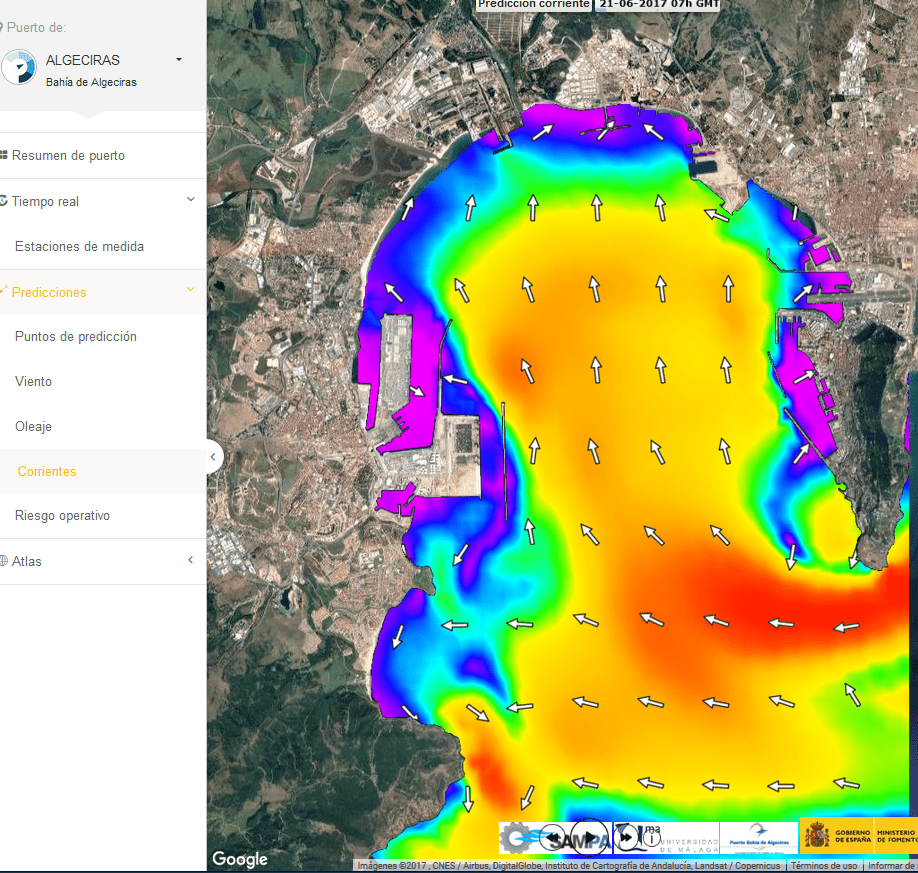
Task: Skip forward with fast-forward button
Action: click(x=626, y=837)
